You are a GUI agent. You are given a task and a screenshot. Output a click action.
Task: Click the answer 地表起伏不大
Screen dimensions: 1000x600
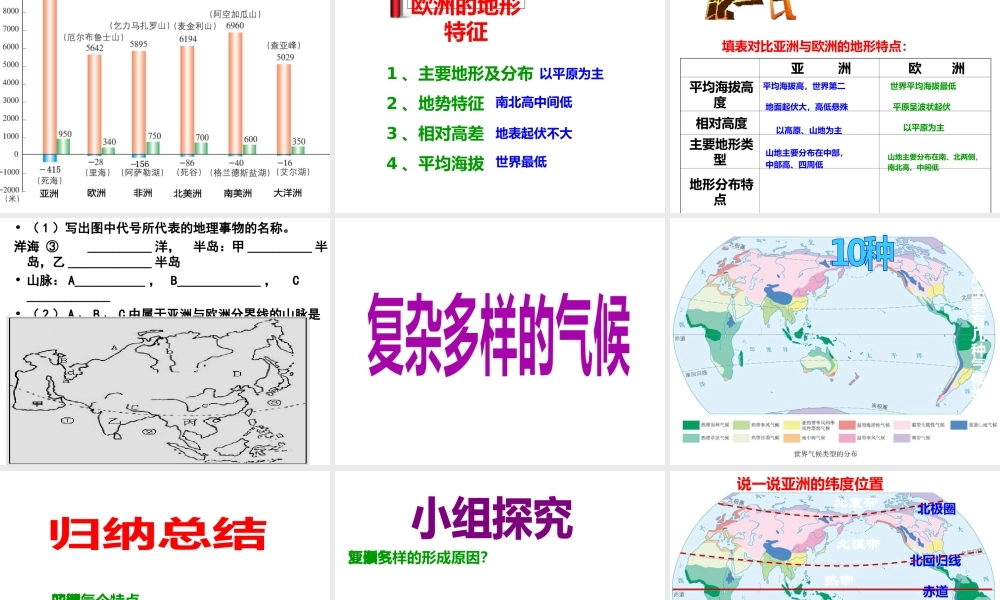(x=534, y=133)
